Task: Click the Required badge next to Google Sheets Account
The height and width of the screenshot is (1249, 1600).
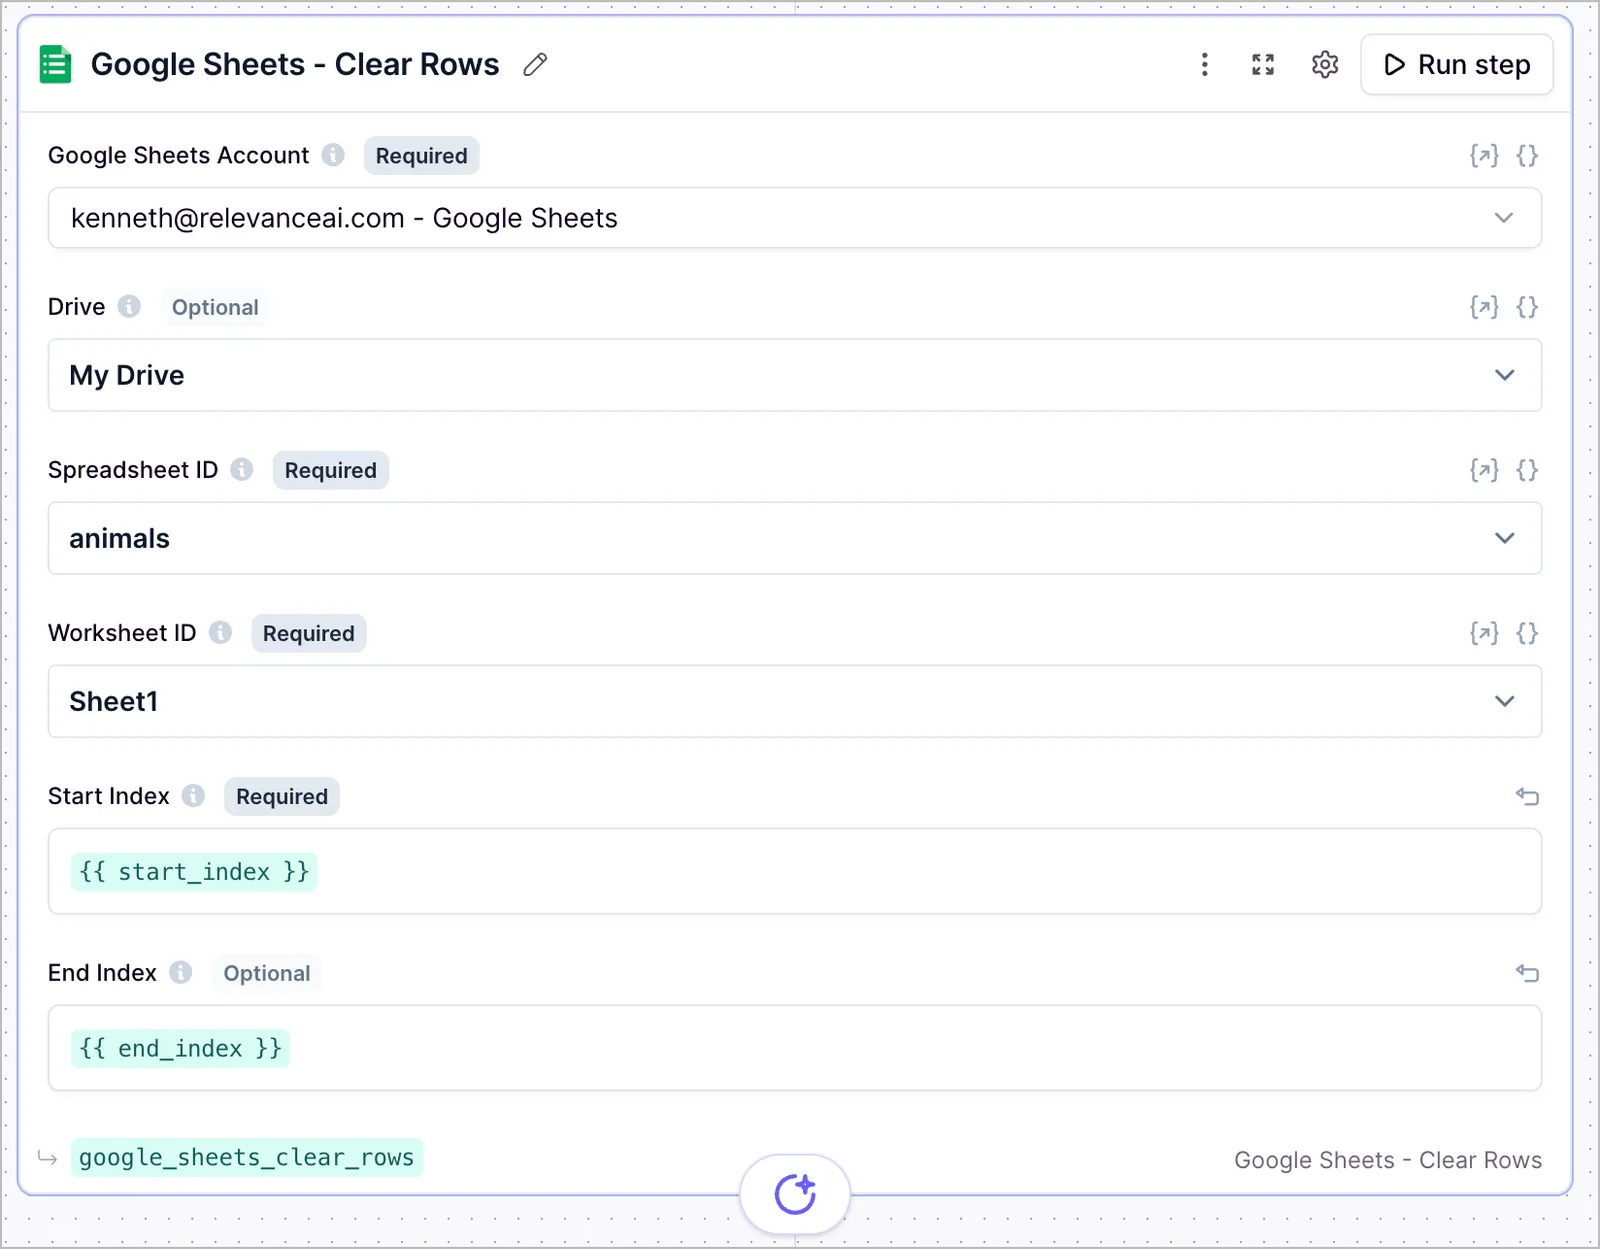Action: pyautogui.click(x=422, y=156)
